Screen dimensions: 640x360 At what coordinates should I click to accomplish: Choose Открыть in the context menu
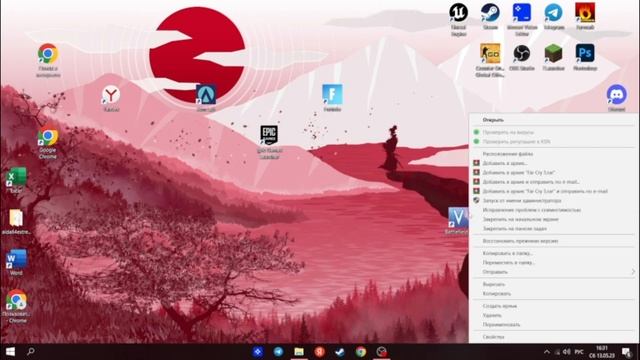click(552, 120)
